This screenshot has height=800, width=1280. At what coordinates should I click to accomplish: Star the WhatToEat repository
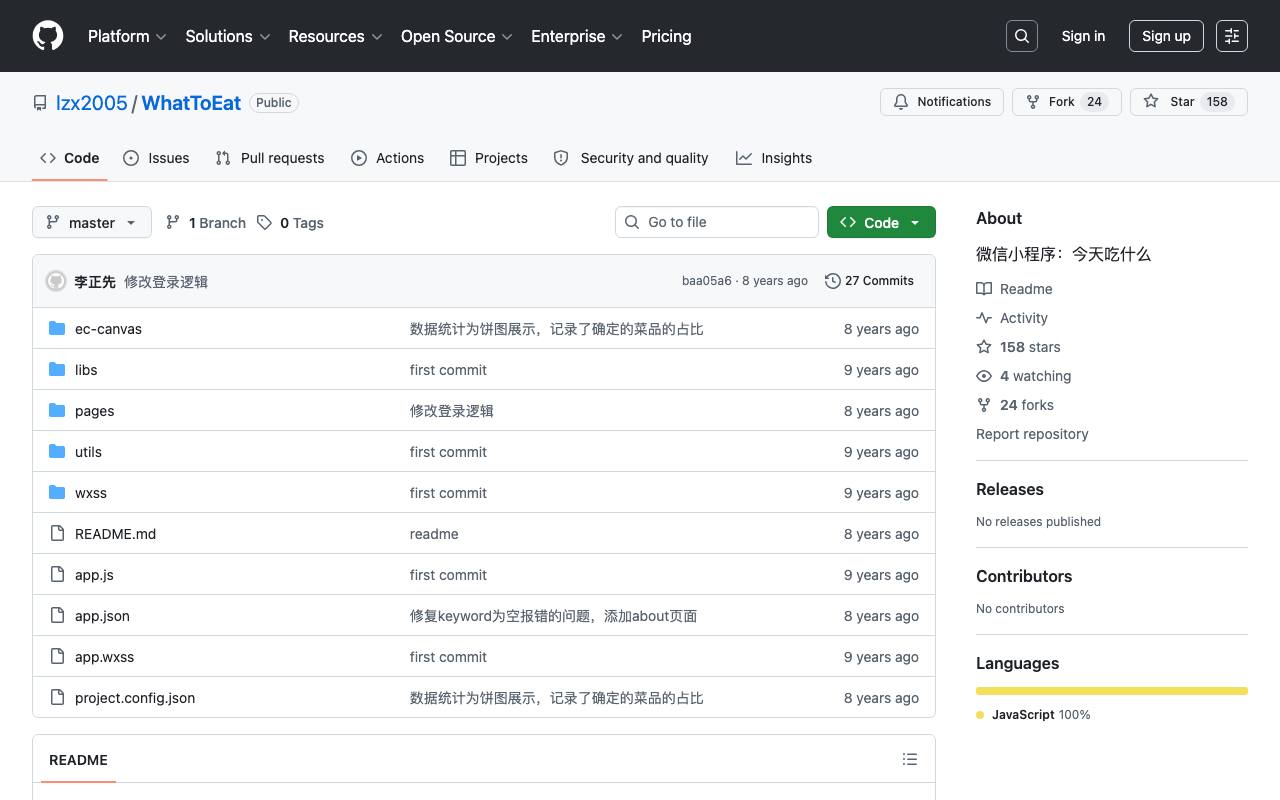(1189, 102)
